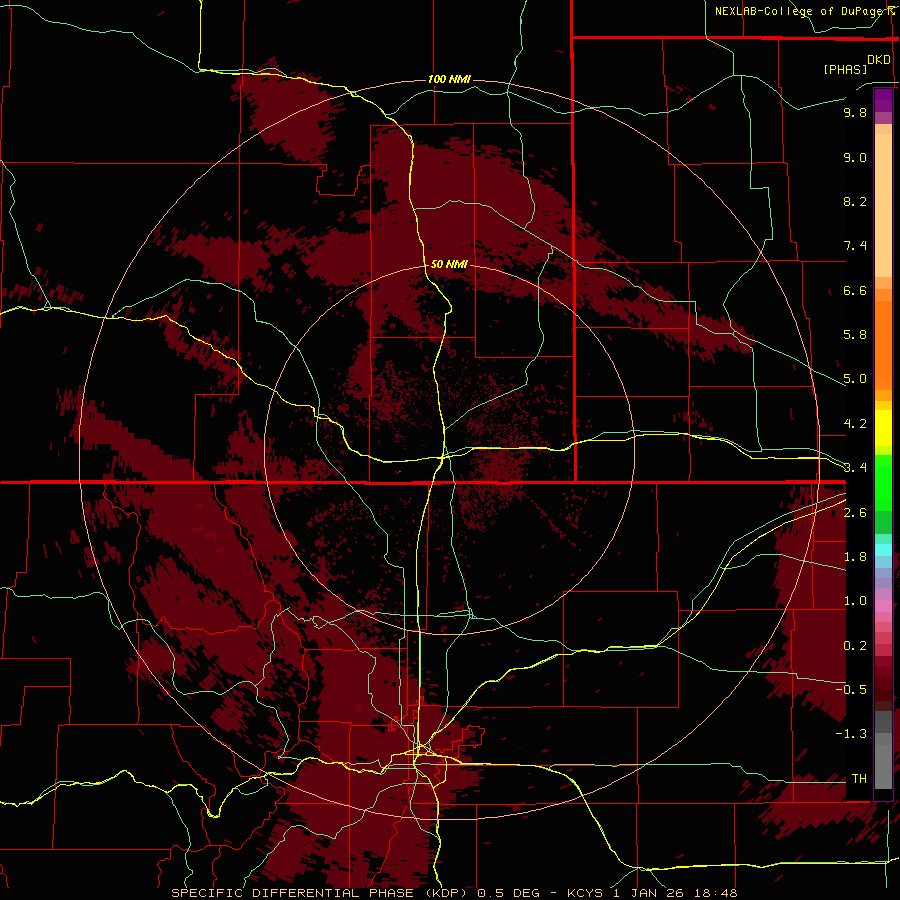Click the 50 NMI range ring label
The image size is (900, 900).
point(449,264)
